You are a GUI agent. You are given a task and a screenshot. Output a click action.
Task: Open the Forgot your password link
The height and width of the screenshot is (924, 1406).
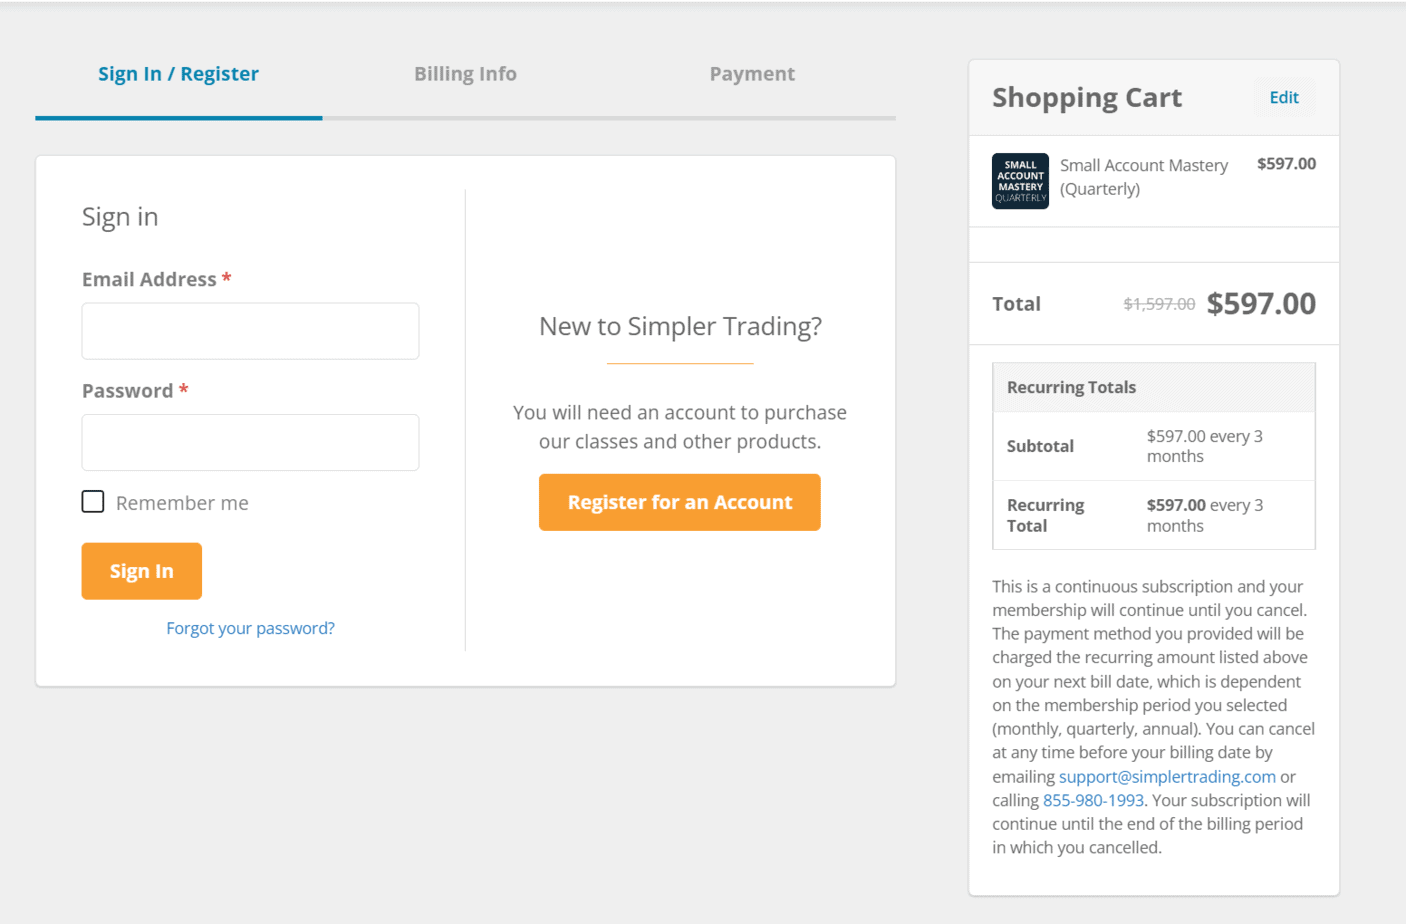pyautogui.click(x=250, y=628)
